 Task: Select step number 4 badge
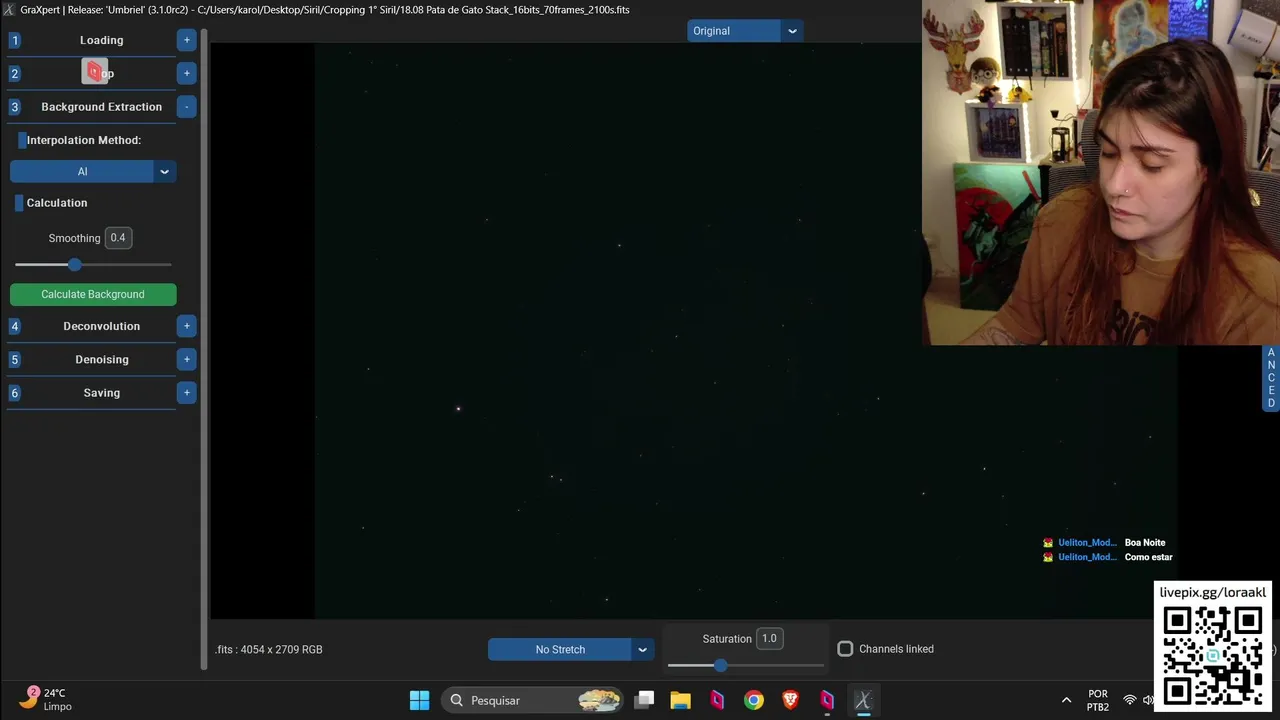tap(14, 326)
